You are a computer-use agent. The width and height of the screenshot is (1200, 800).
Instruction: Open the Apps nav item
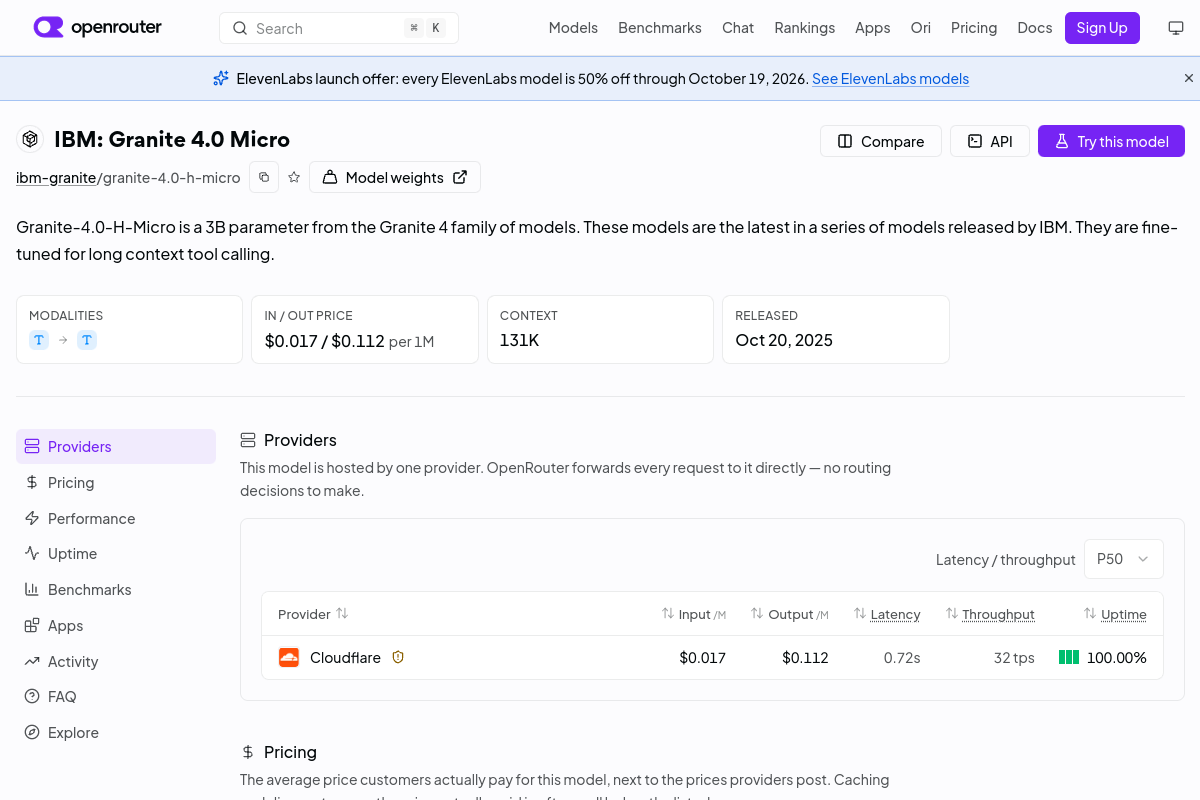(872, 28)
